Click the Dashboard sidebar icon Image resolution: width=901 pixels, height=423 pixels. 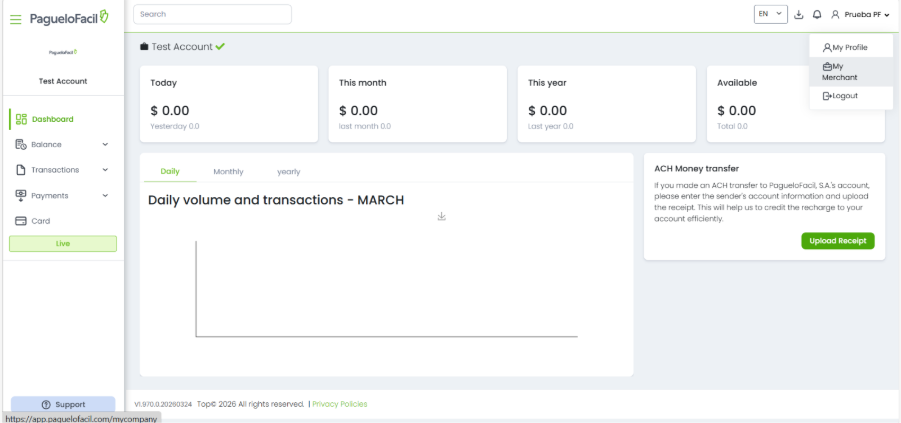point(21,119)
